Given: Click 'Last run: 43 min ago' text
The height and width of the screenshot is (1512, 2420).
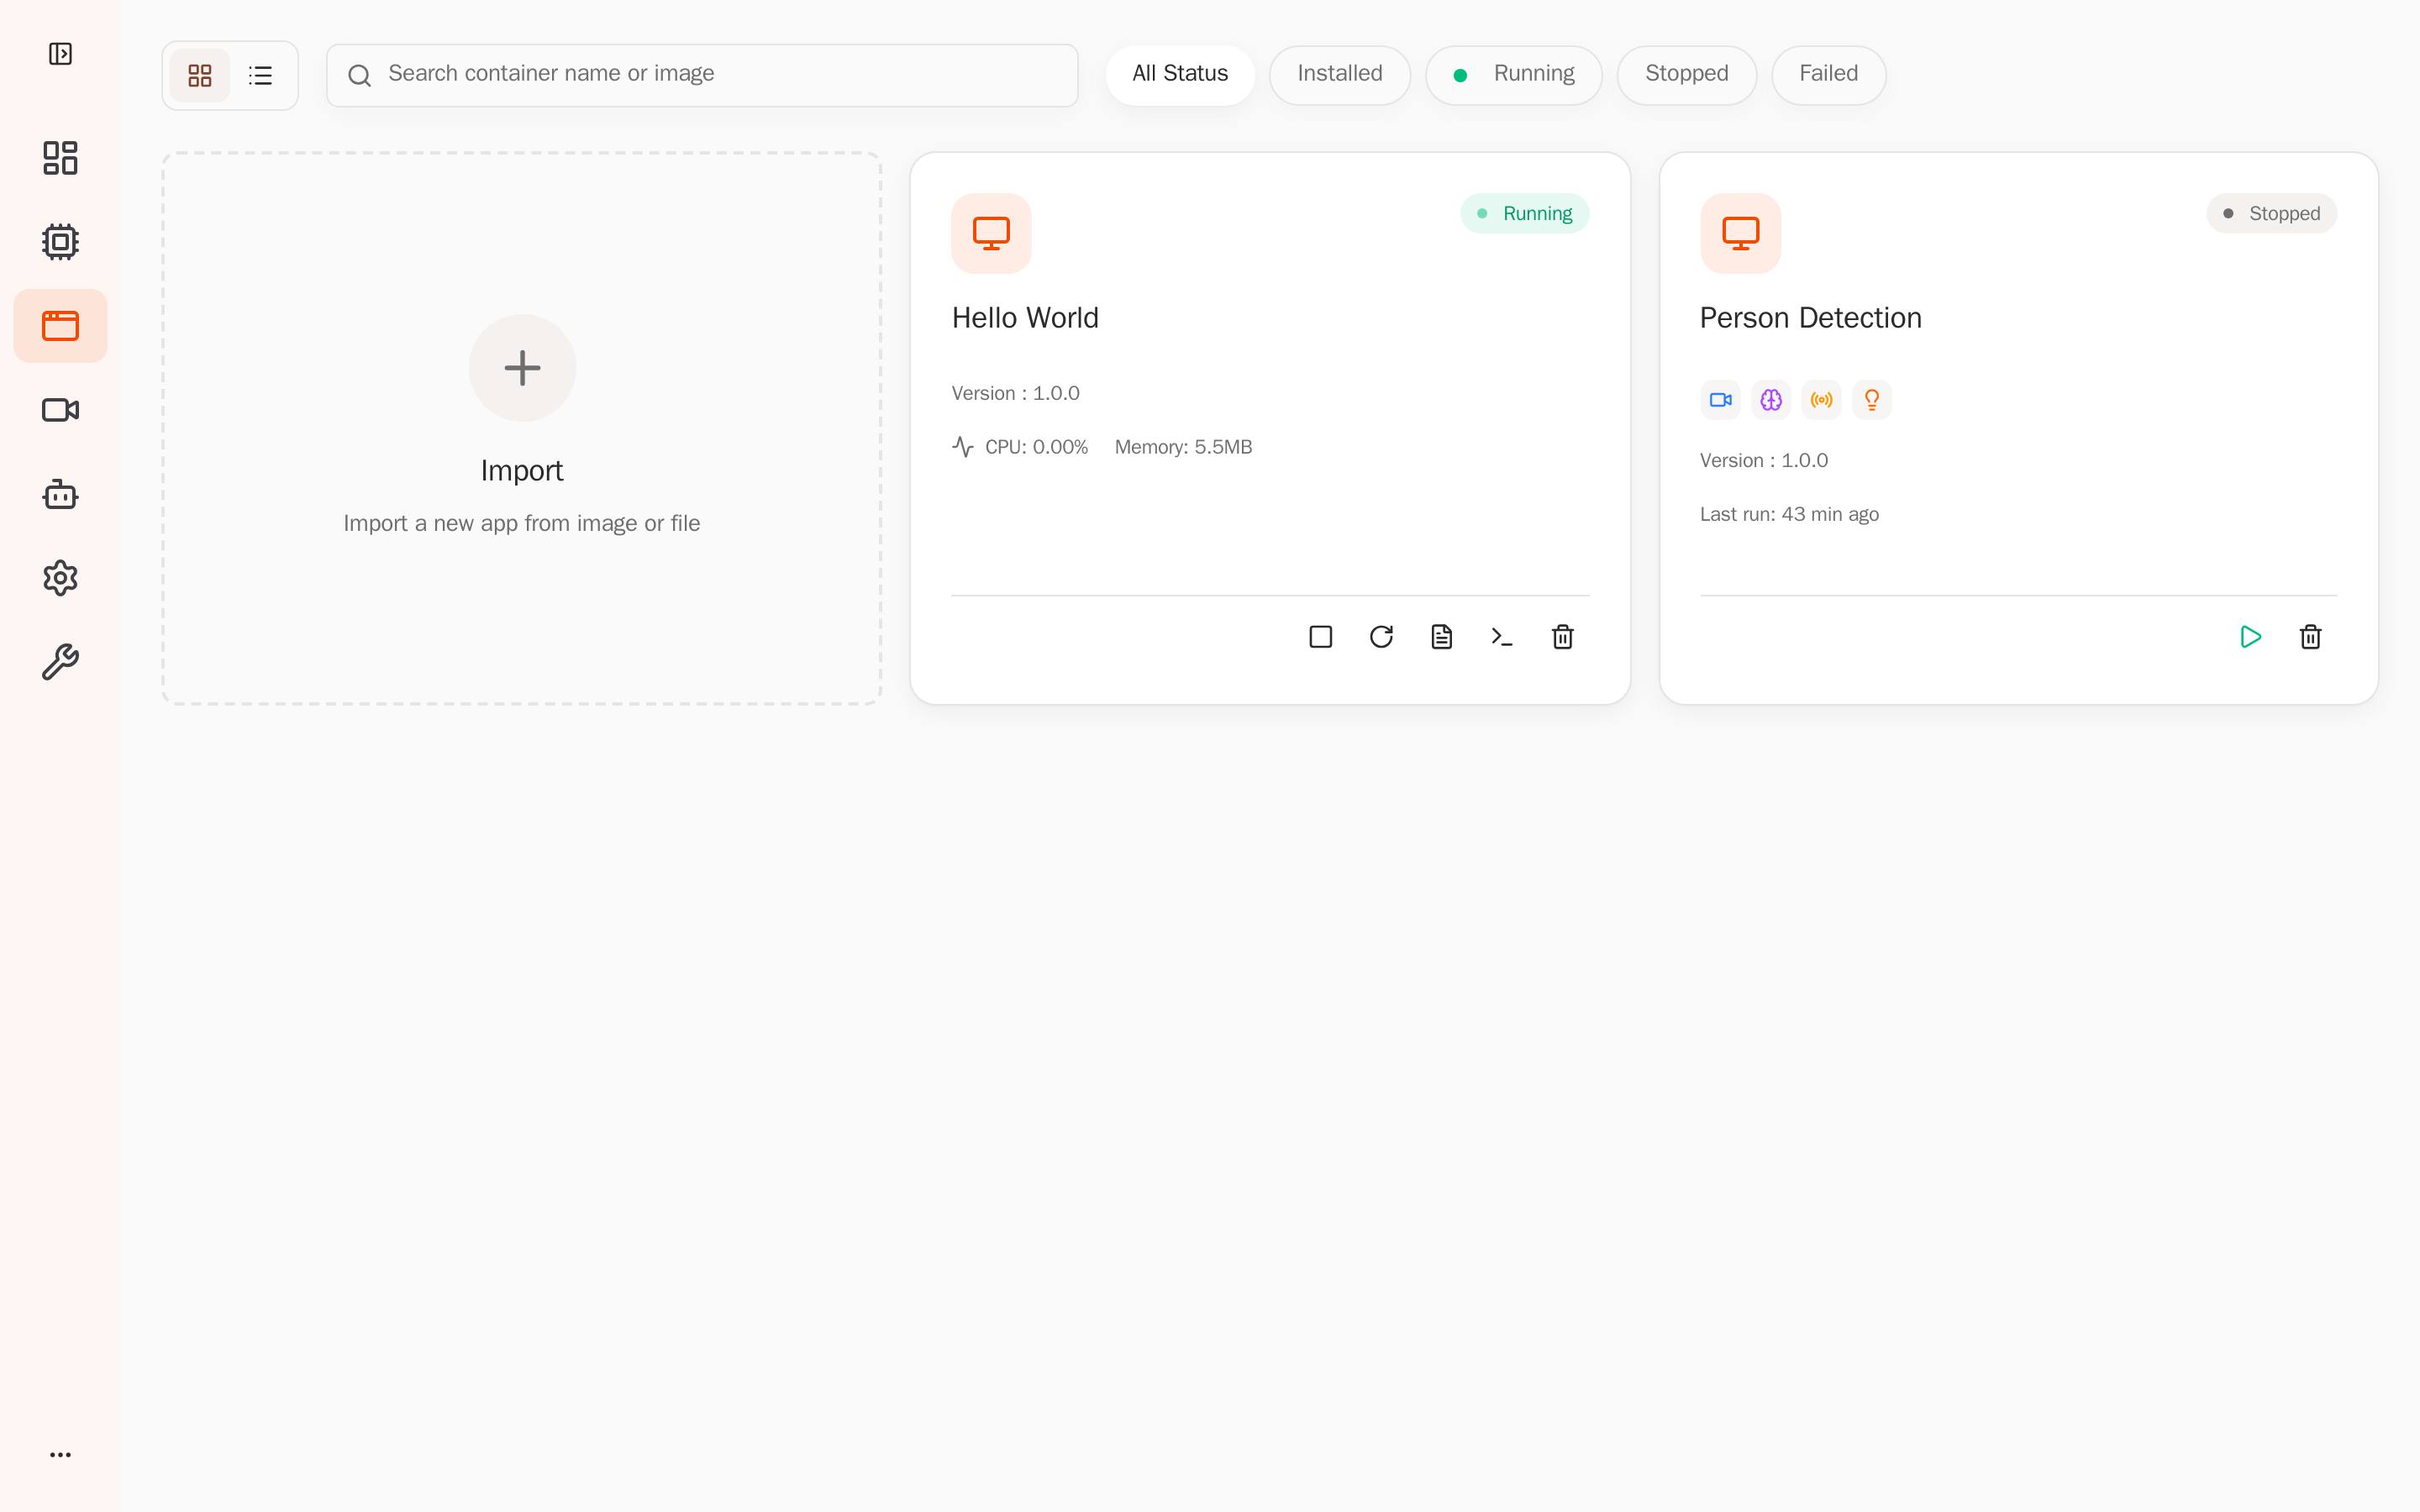Looking at the screenshot, I should tap(1790, 514).
